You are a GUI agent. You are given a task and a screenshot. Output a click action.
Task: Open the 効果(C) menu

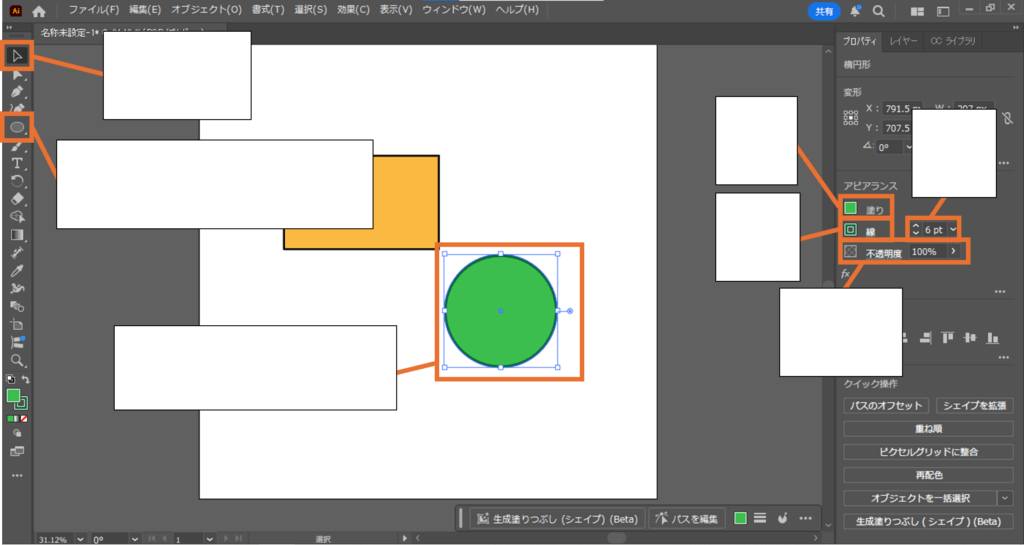click(355, 9)
